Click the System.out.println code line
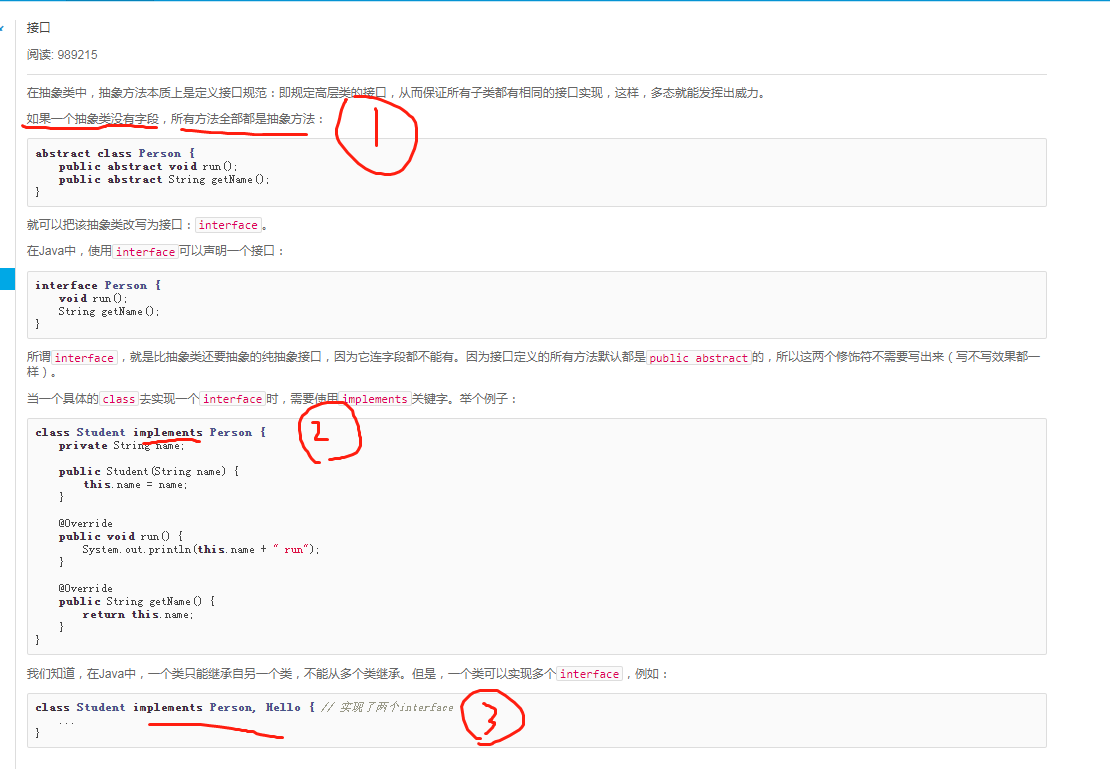 201,549
